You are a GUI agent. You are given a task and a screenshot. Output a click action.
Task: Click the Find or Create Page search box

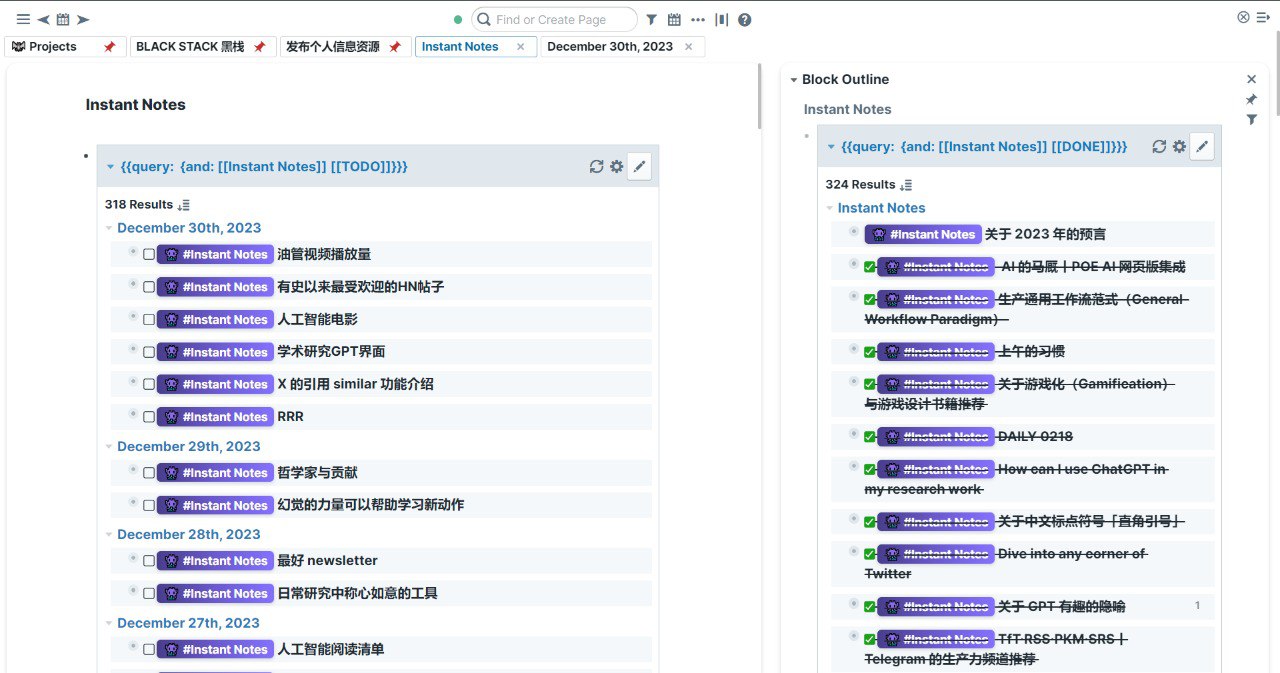(560, 19)
